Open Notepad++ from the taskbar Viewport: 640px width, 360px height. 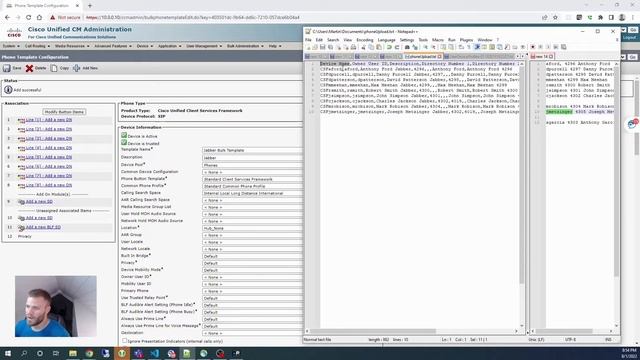click(x=187, y=353)
